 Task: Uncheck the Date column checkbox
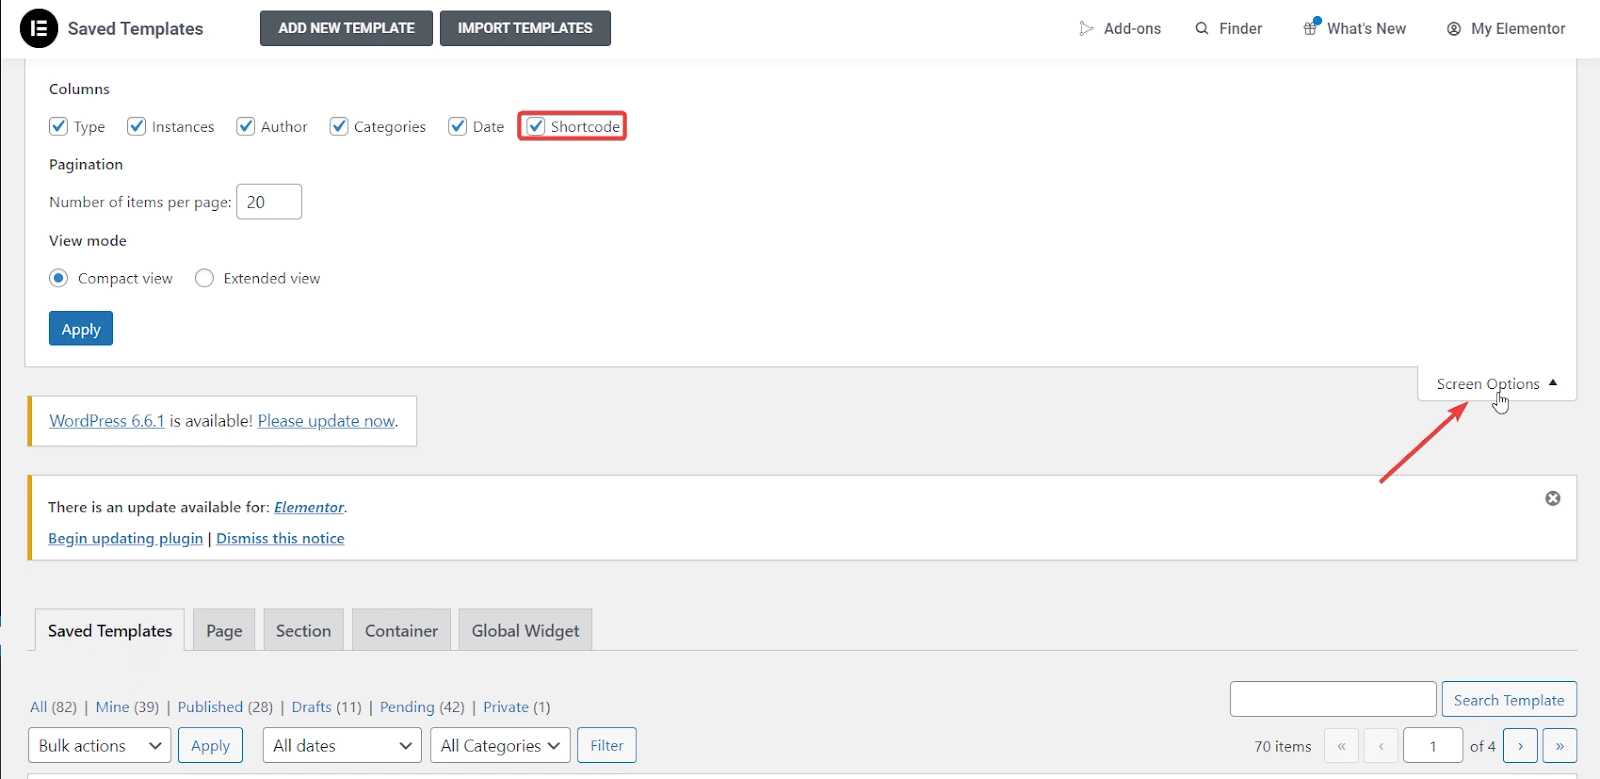tap(457, 126)
